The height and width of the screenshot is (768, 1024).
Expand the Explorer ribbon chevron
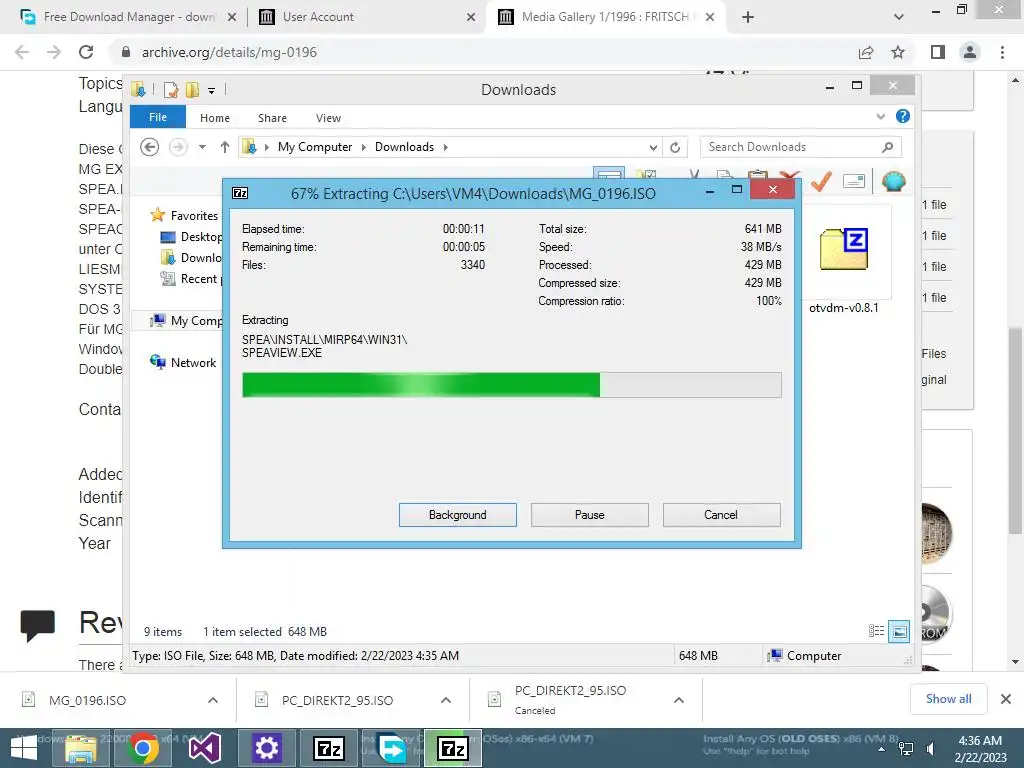[x=880, y=116]
